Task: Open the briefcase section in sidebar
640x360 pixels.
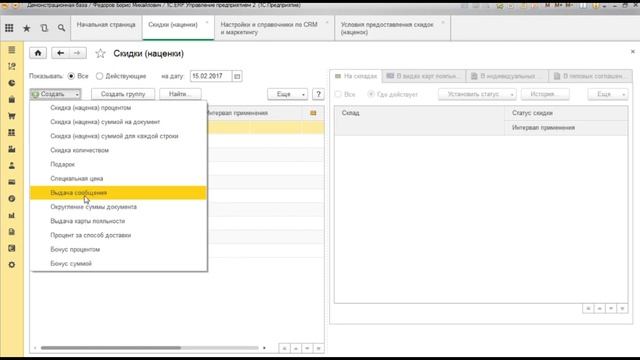Action: [x=11, y=99]
